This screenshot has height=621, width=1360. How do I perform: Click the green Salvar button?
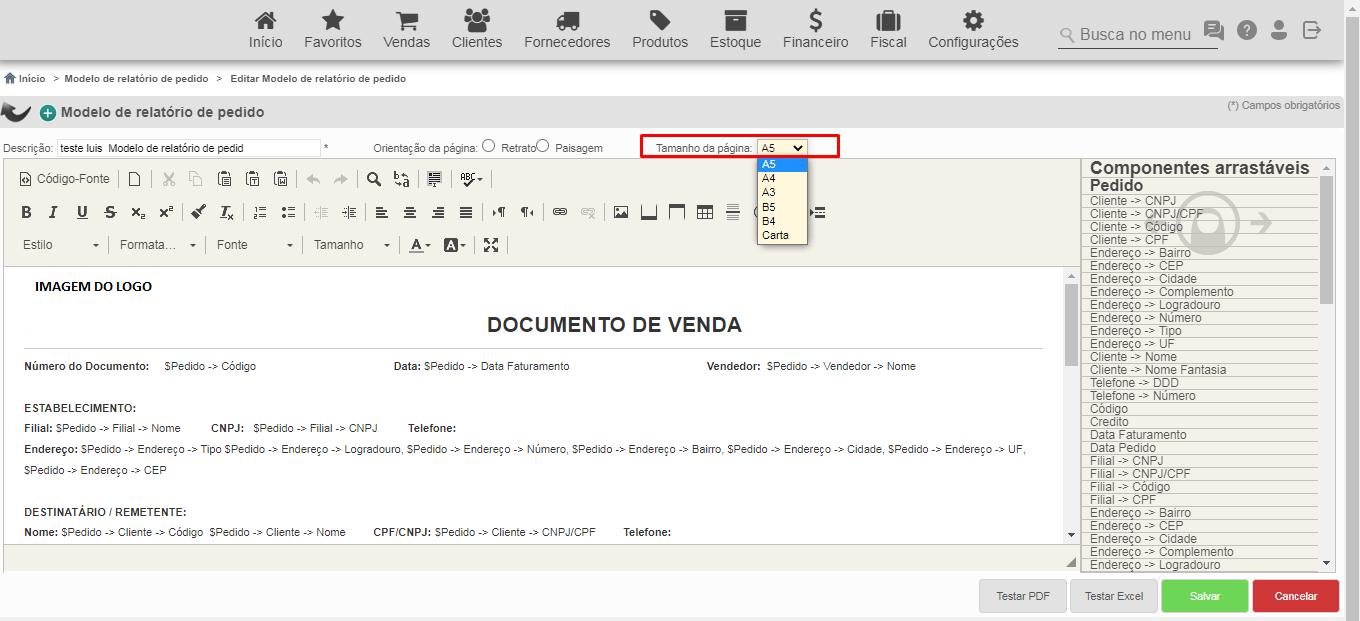tap(1205, 596)
